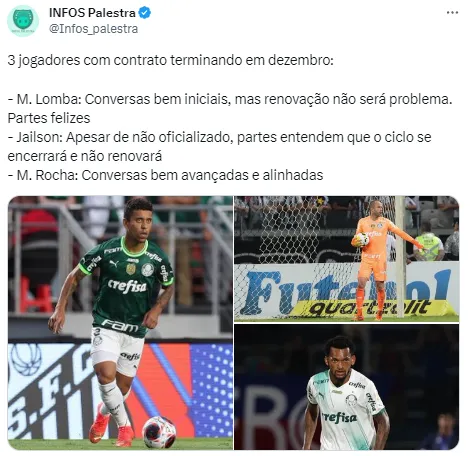Click the Jailson contract line
The height and width of the screenshot is (456, 472).
(219, 147)
